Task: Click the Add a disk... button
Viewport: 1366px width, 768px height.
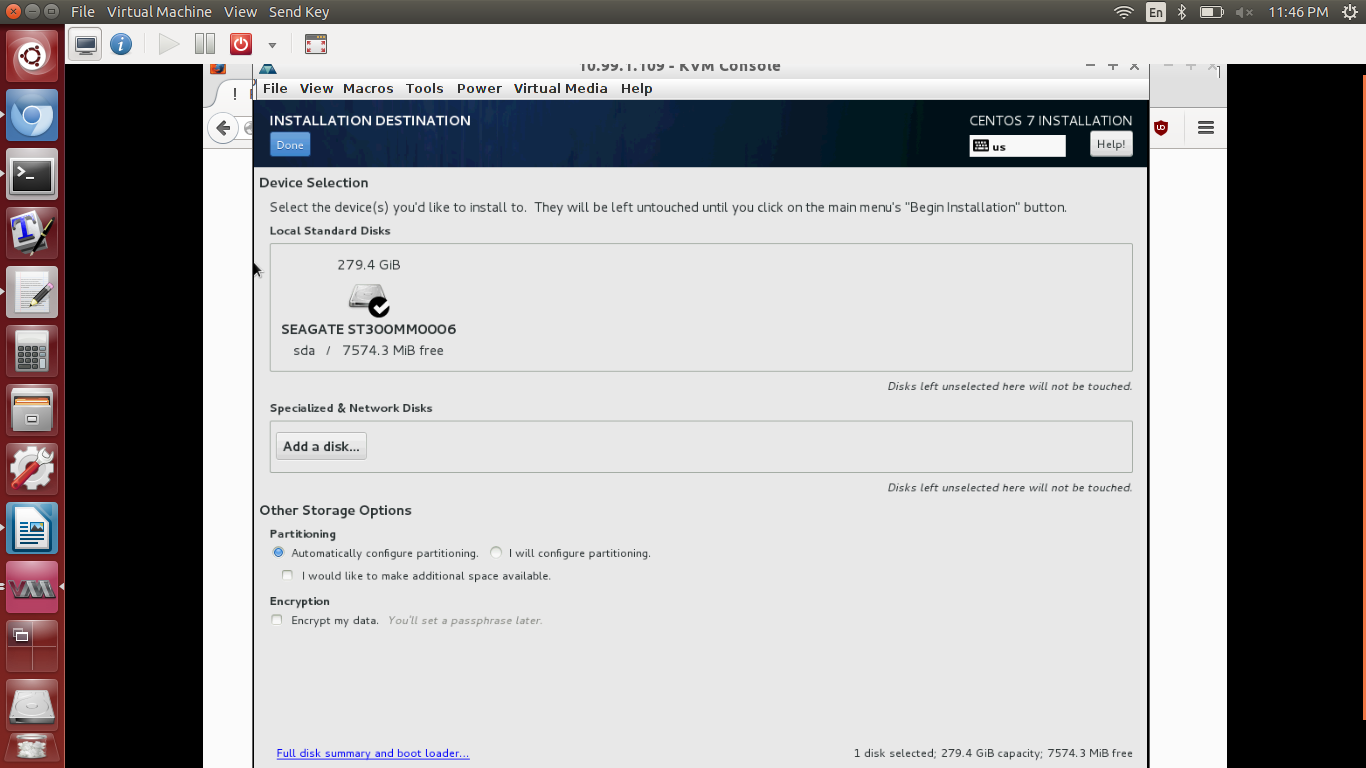Action: point(321,446)
